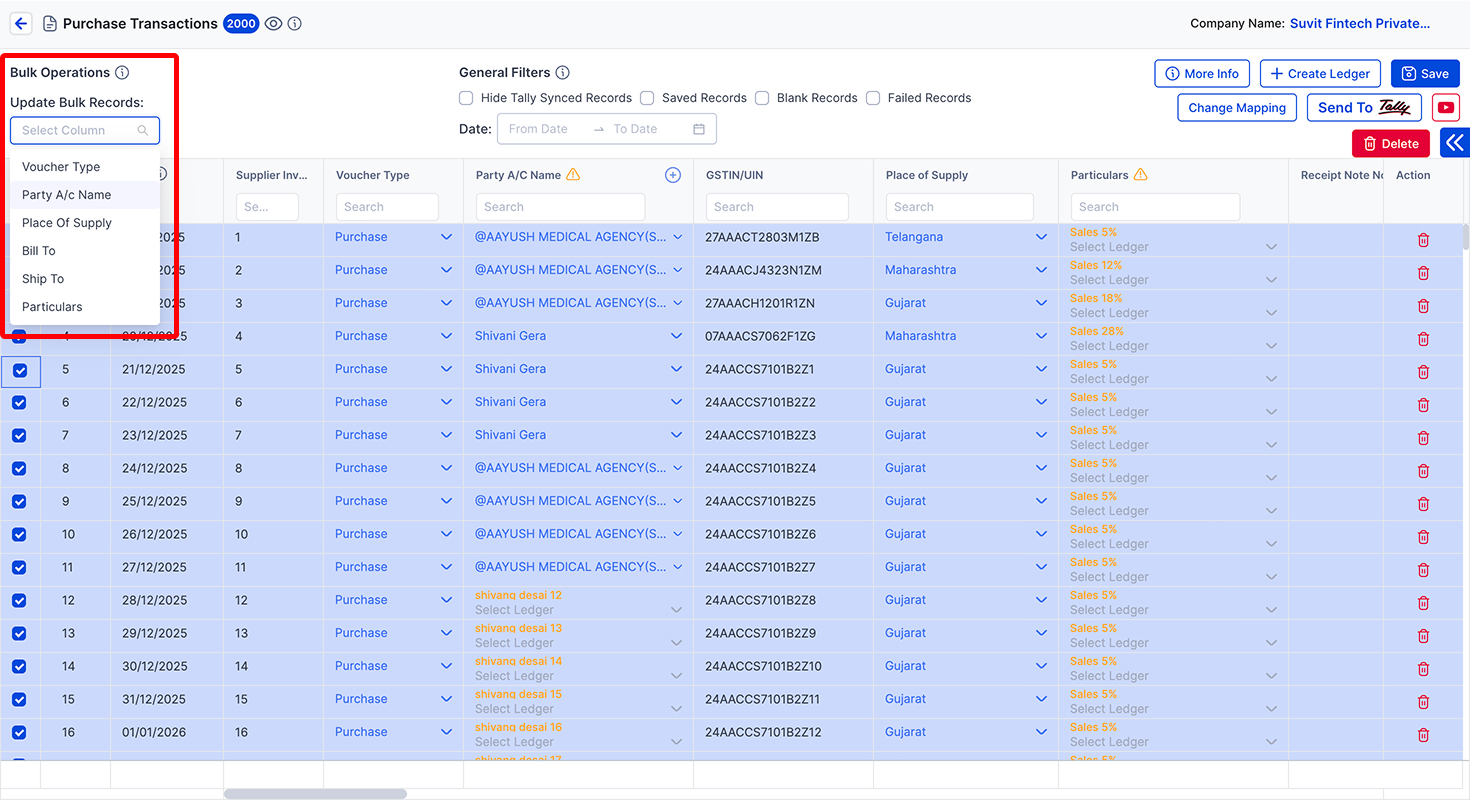Delete row 1 using its trash icon

tap(1424, 240)
